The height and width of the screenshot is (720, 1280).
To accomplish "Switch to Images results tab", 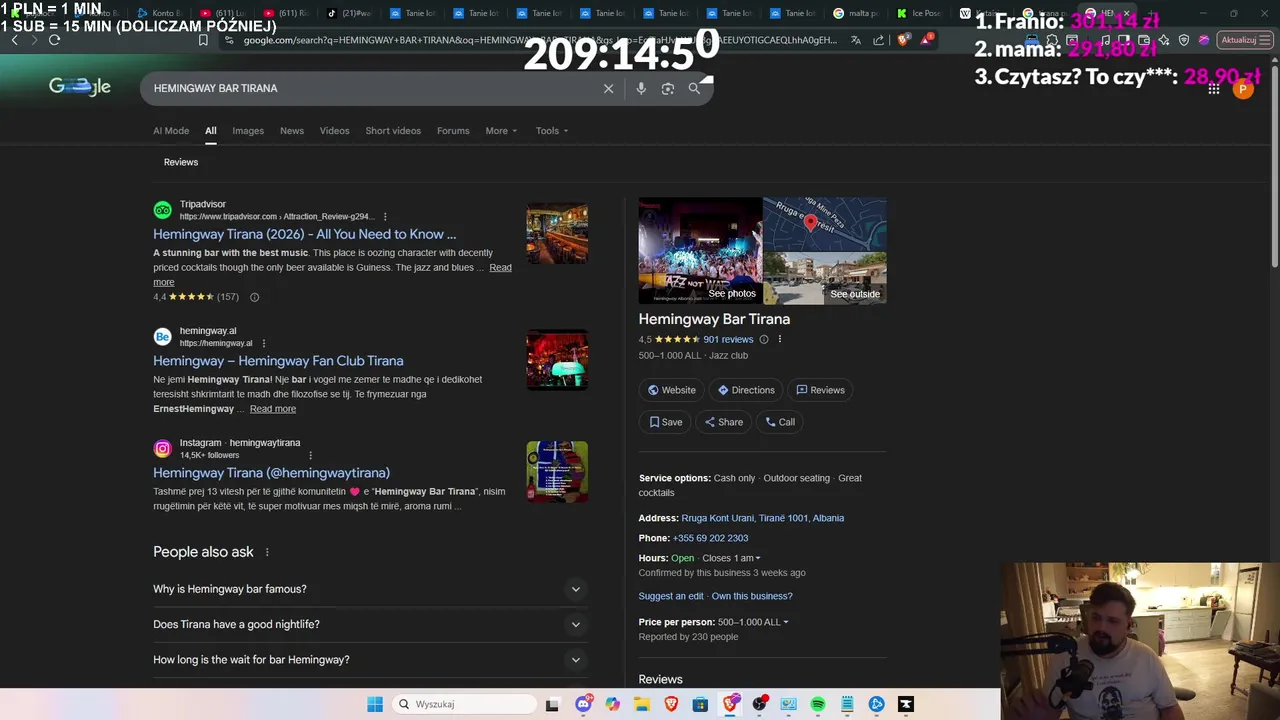I will (248, 131).
